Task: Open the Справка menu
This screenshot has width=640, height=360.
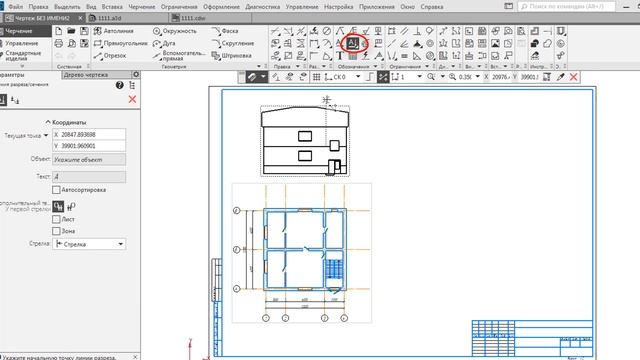Action: (432, 7)
